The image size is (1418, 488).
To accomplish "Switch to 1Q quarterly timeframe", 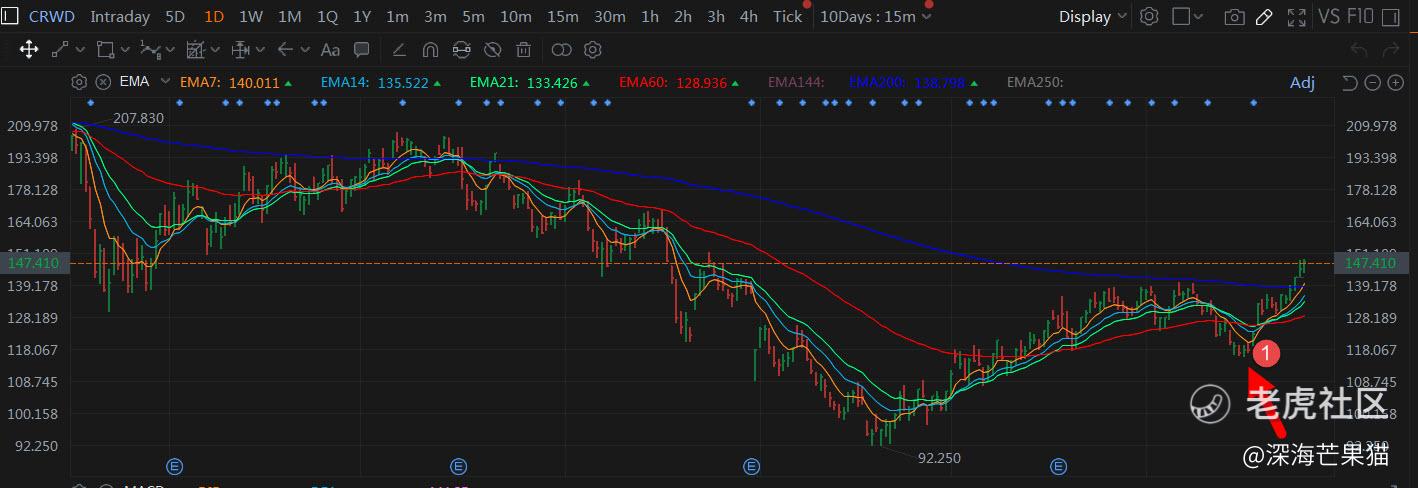I will [x=327, y=16].
